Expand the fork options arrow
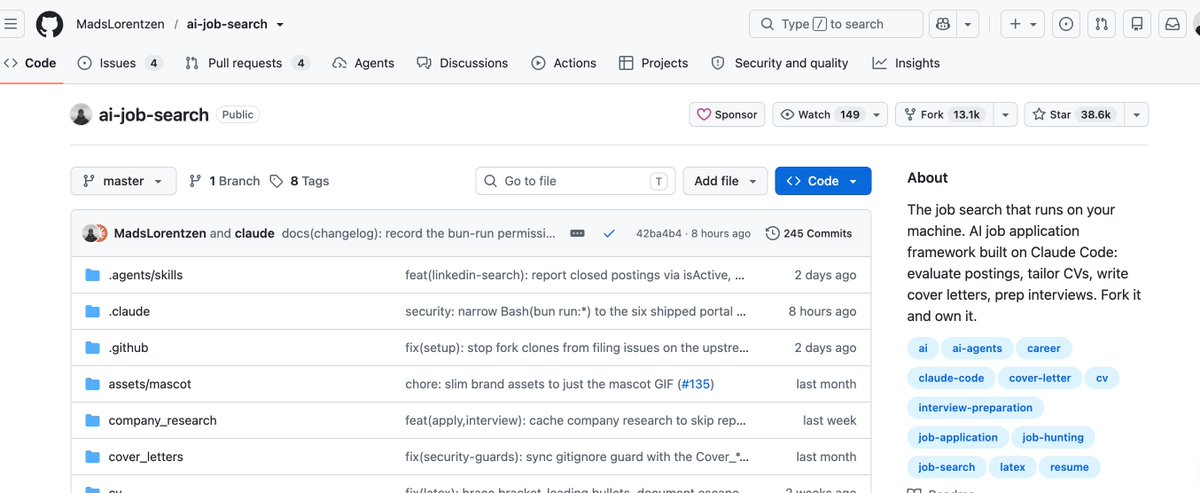The width and height of the screenshot is (1200, 493). [1004, 115]
